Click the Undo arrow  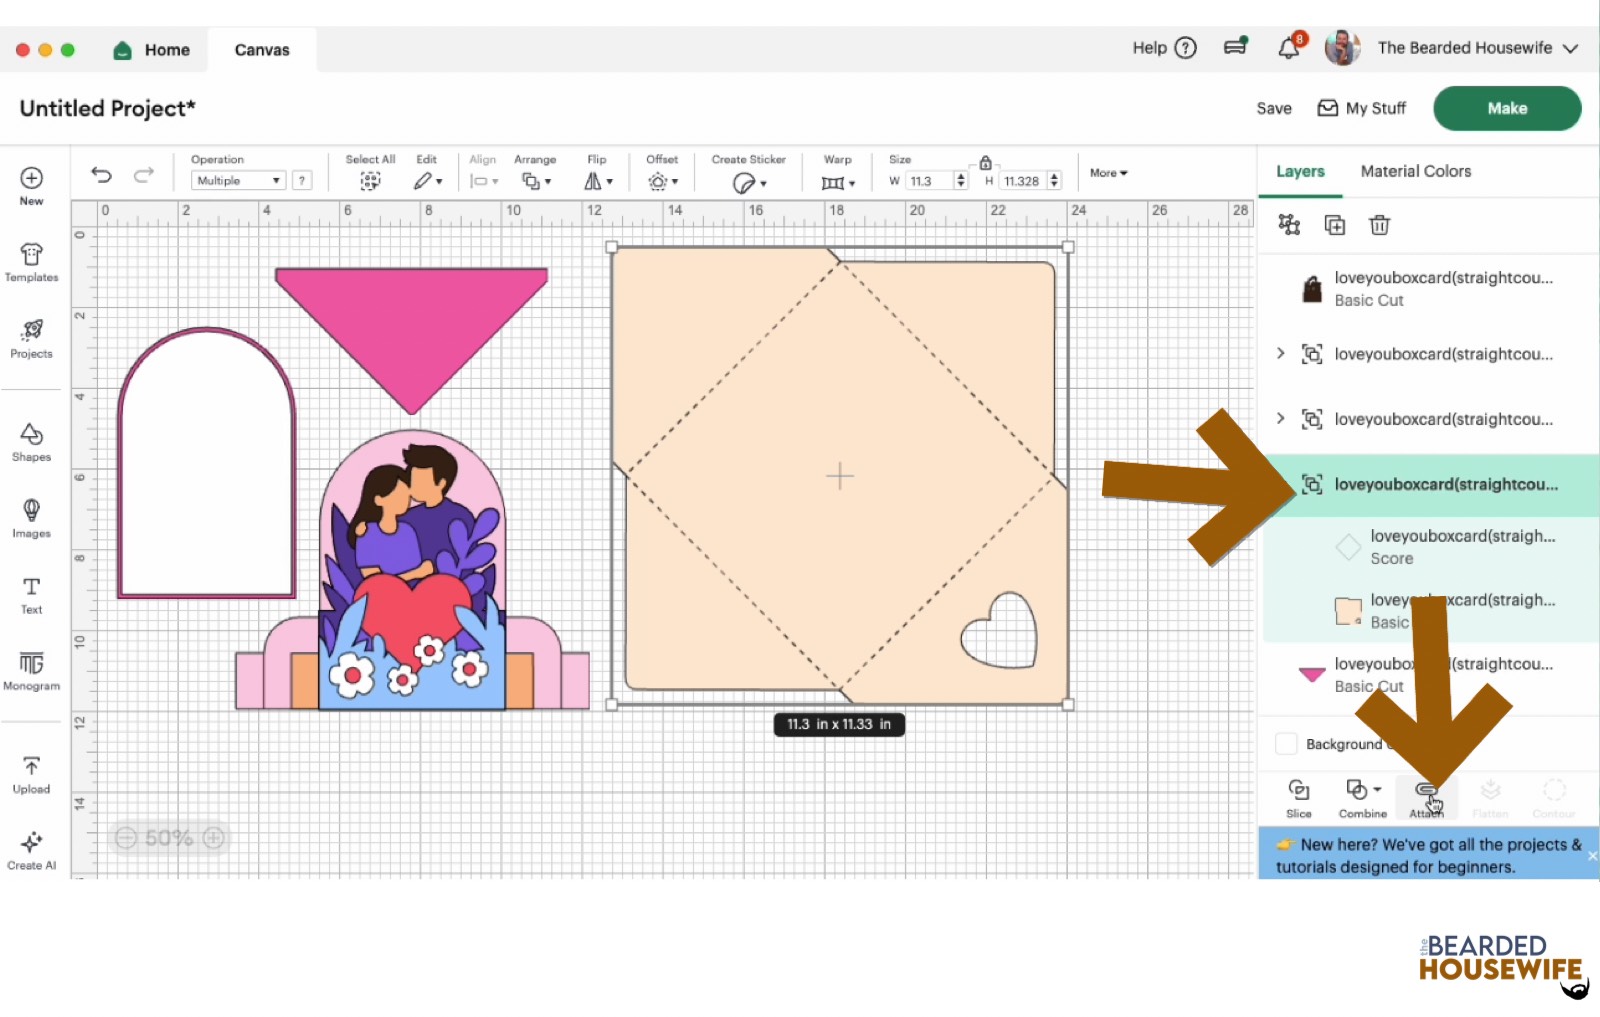[x=100, y=174]
